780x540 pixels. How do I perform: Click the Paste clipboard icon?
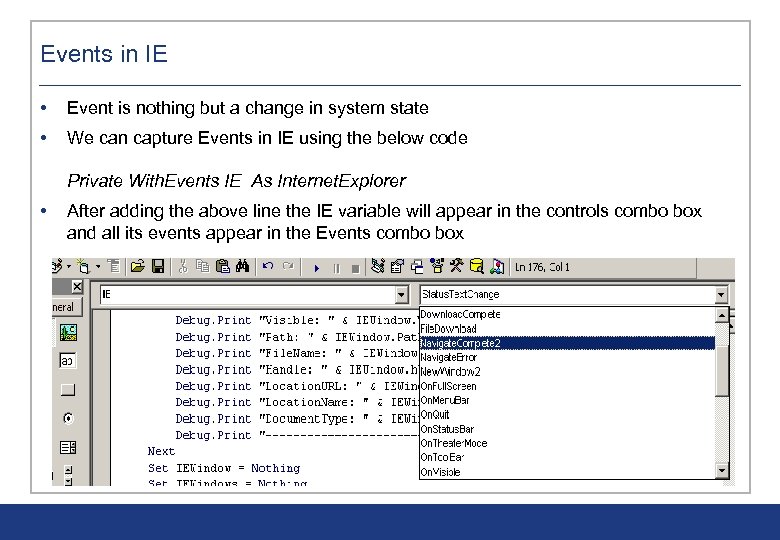point(223,267)
